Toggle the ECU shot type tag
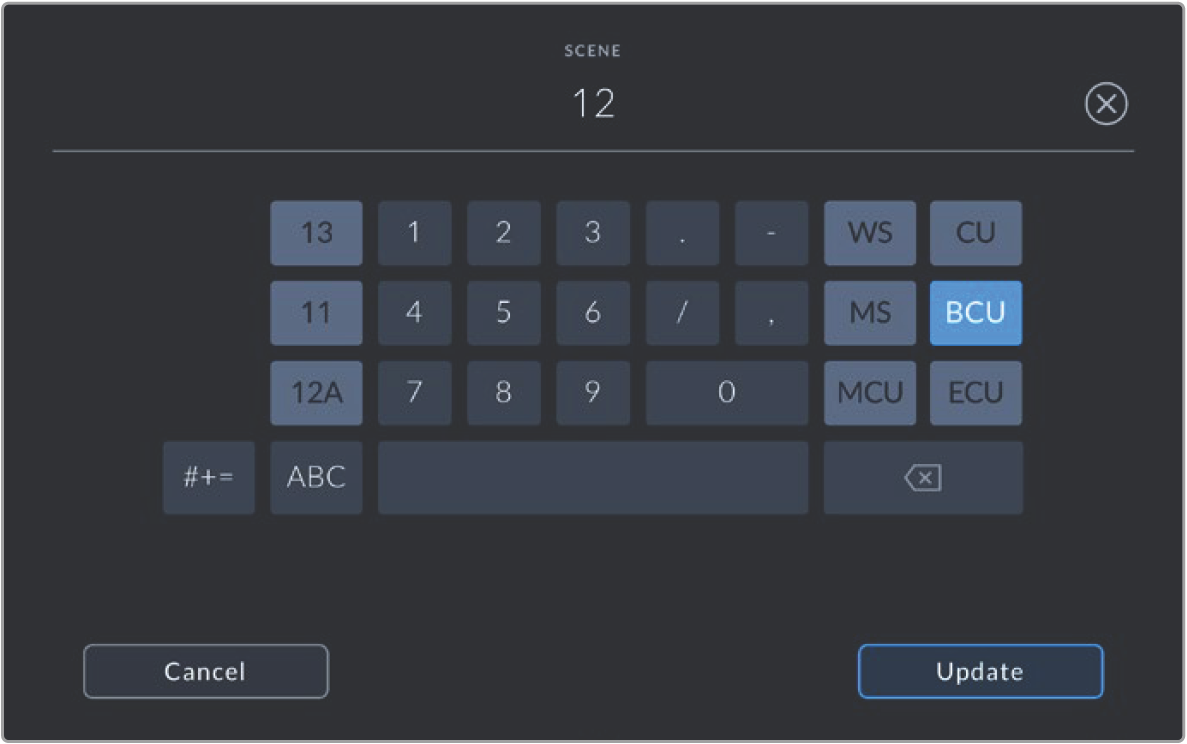This screenshot has height=744, width=1187. pyautogui.click(x=975, y=393)
